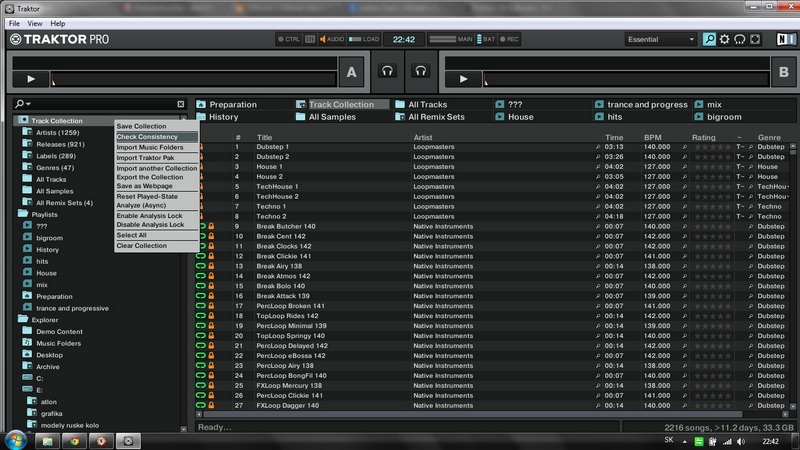800x450 pixels.
Task: Click the BPM column header
Action: [x=654, y=137]
